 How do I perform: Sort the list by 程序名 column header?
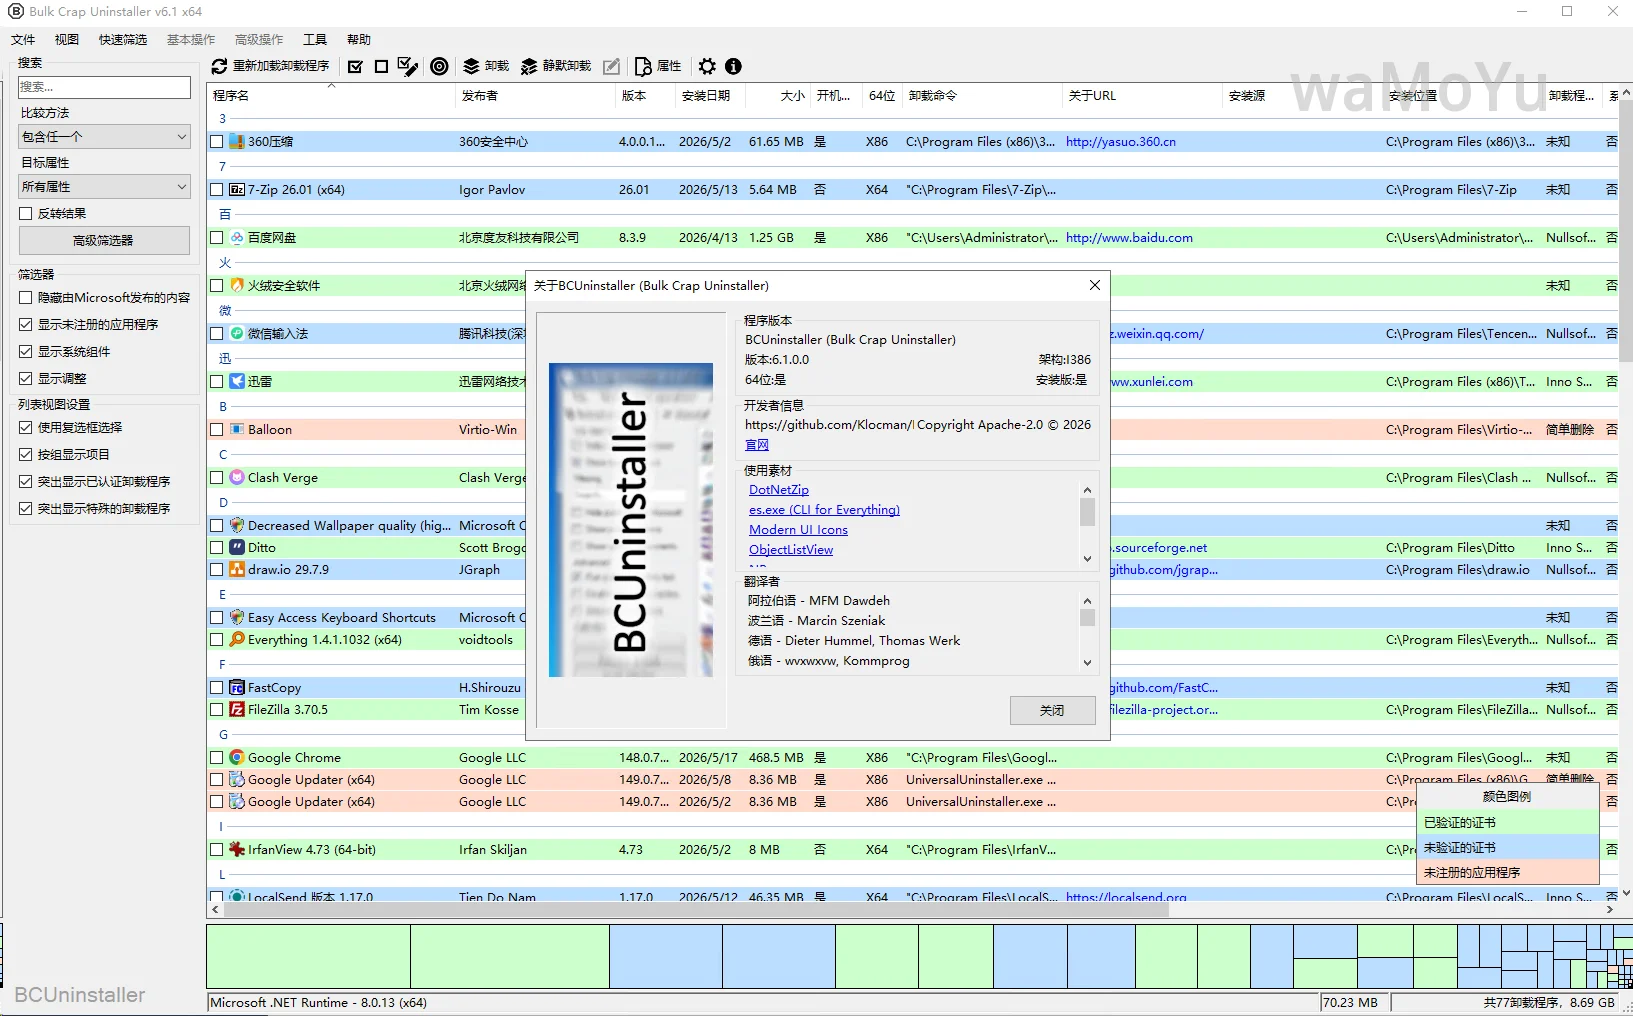(331, 96)
